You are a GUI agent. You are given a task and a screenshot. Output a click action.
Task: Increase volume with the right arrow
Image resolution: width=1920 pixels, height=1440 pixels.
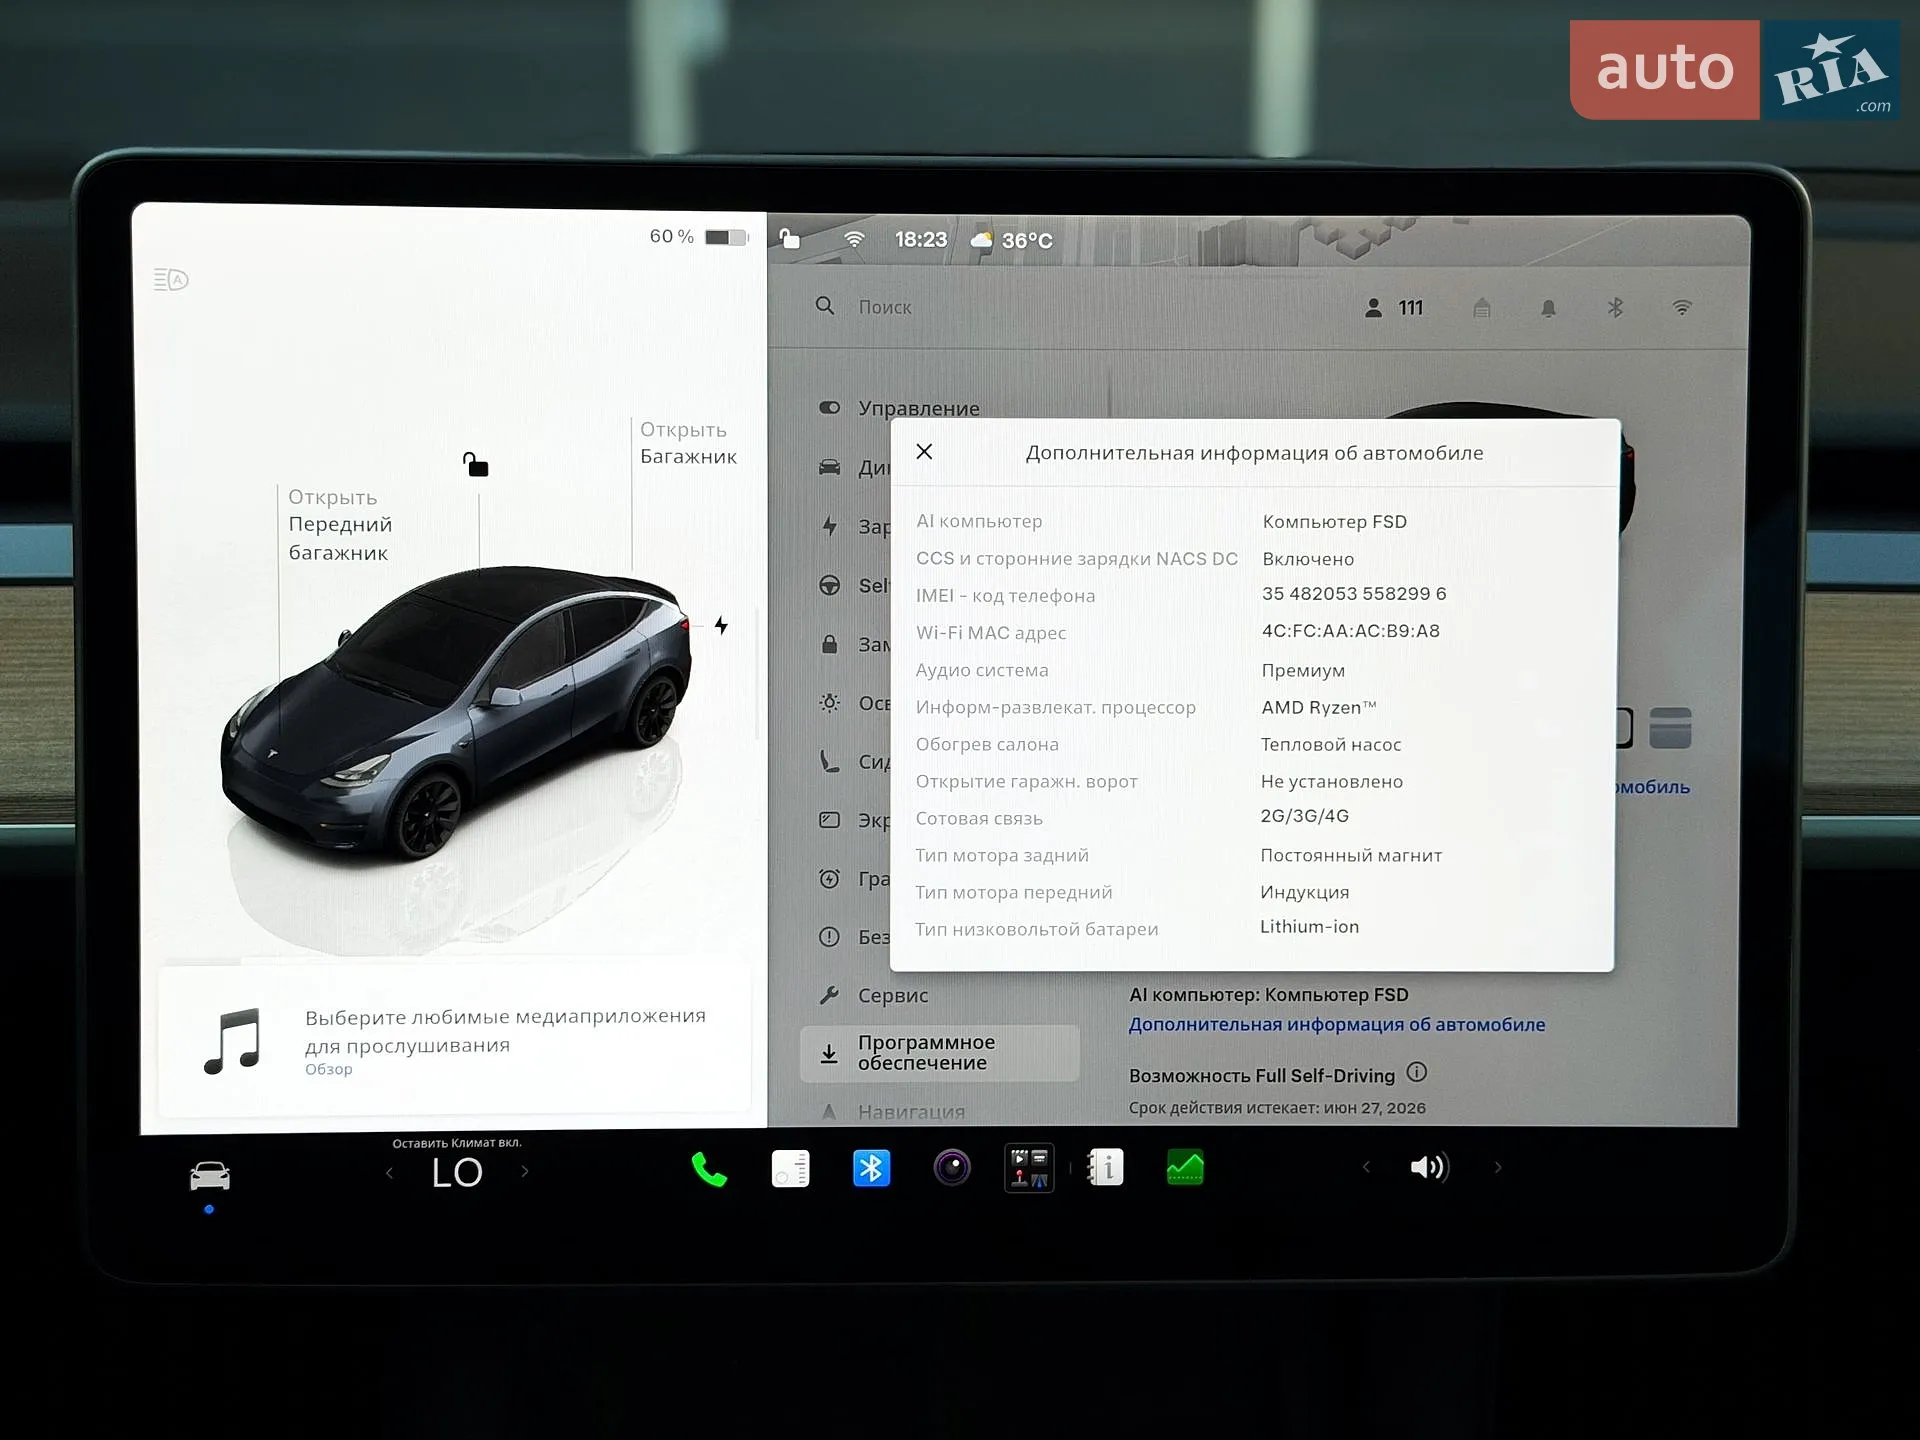pyautogui.click(x=1497, y=1167)
